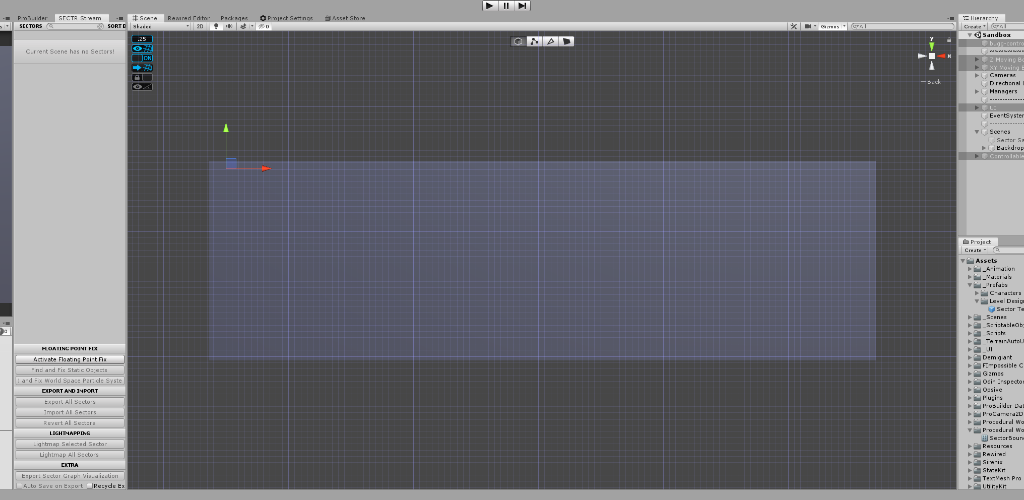Select the Hierarchy tab
Screen dimensions: 1024x500
tap(982, 18)
